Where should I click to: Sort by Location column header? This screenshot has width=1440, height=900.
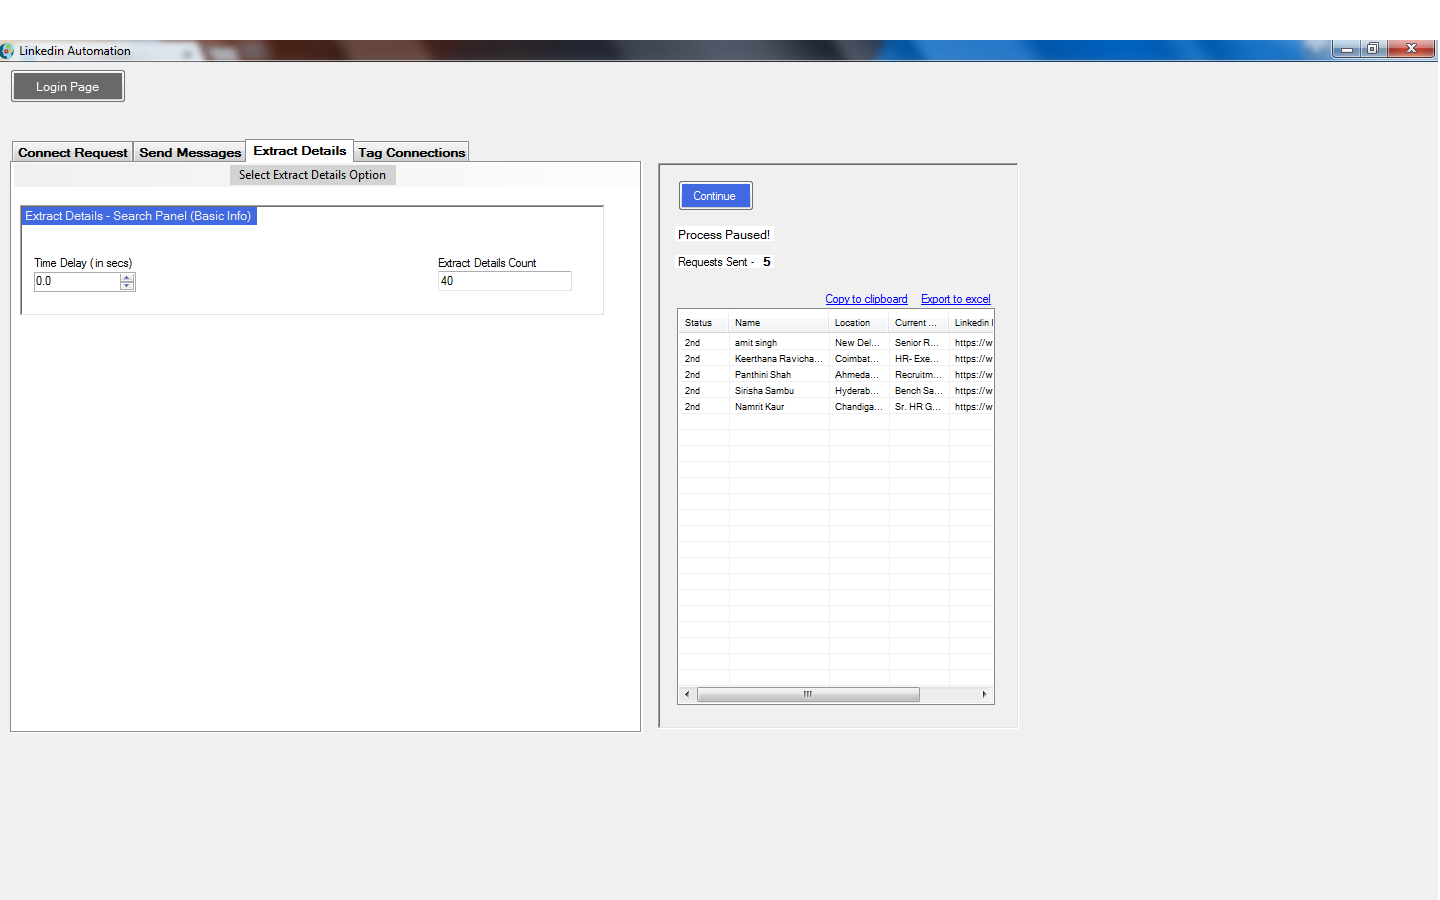coord(859,323)
